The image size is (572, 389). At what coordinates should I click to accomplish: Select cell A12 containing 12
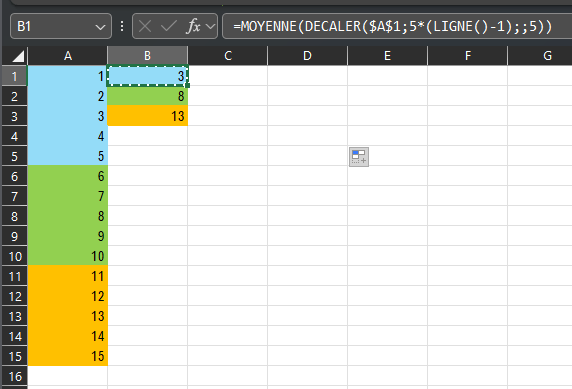[67, 296]
